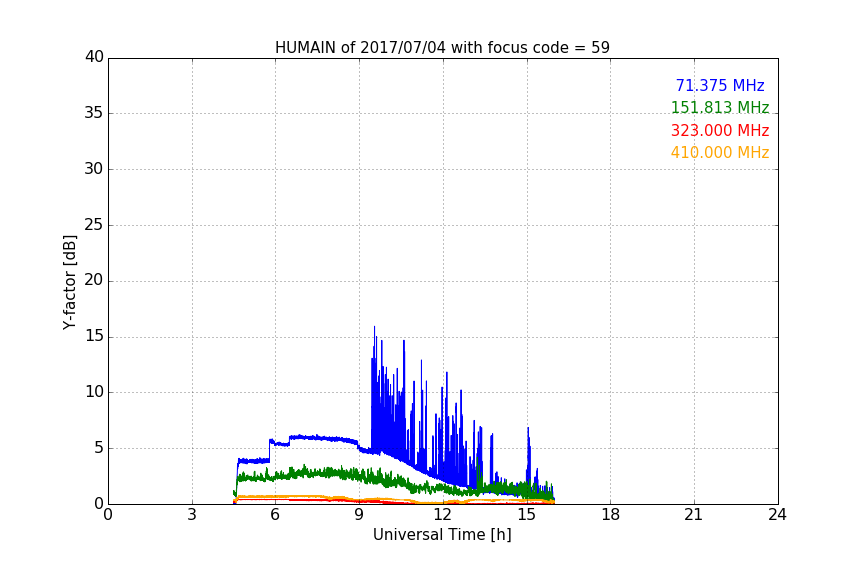Click the y-axis tick value 25
The width and height of the screenshot is (864, 576).
coord(94,224)
